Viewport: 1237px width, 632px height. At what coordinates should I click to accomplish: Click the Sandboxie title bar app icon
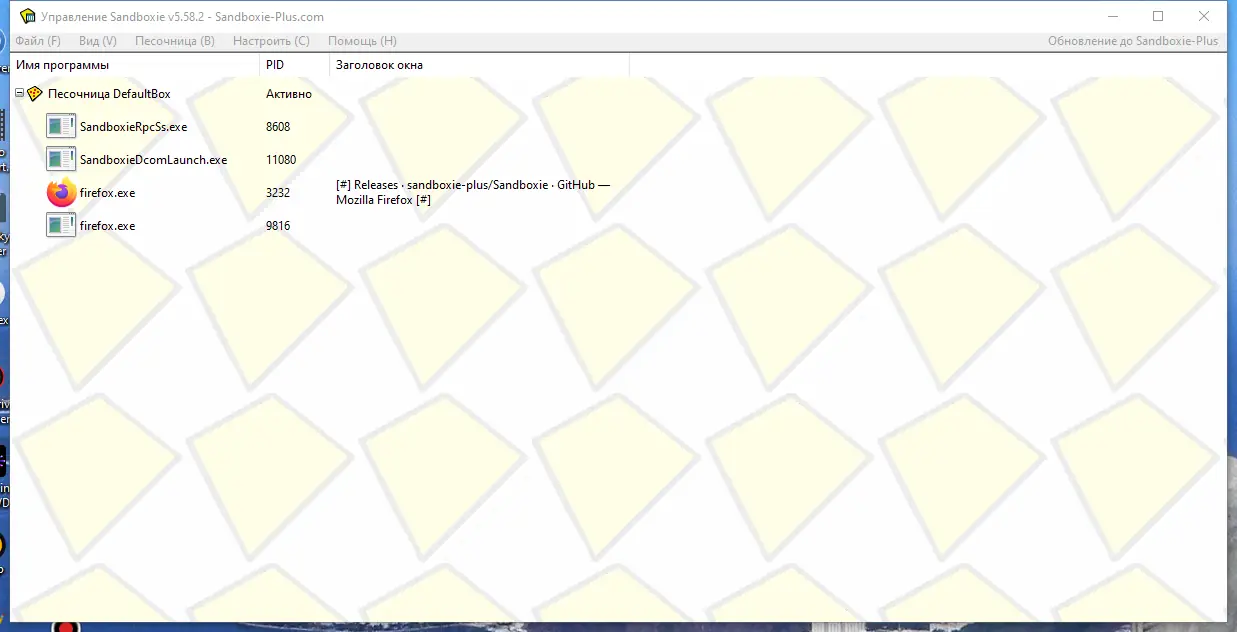coord(27,16)
